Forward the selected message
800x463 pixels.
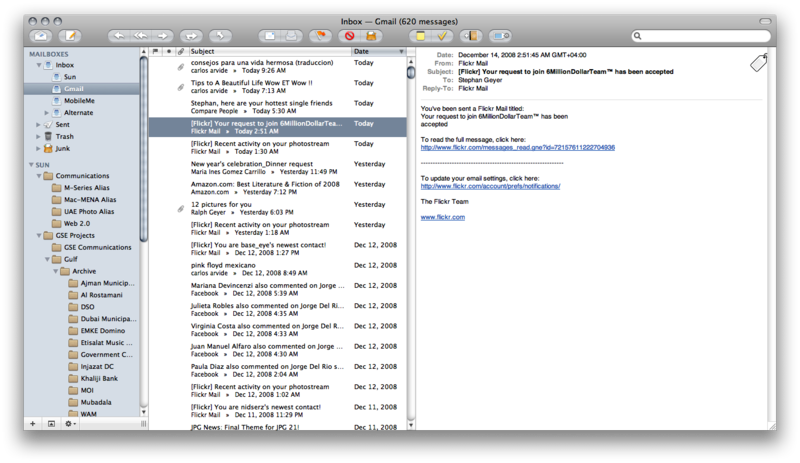163,36
